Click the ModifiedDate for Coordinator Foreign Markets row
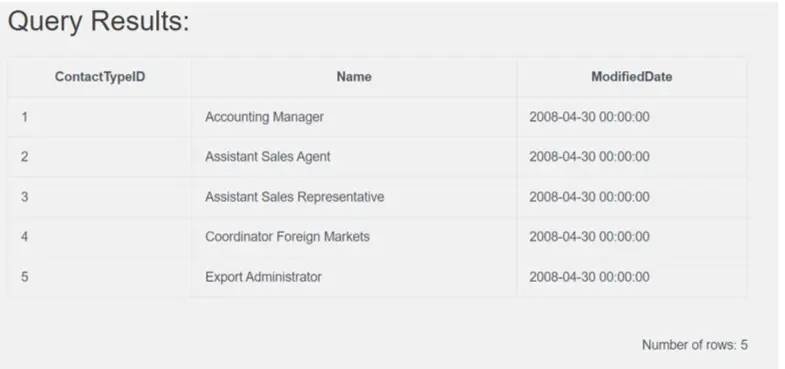785x369 pixels. 632,236
